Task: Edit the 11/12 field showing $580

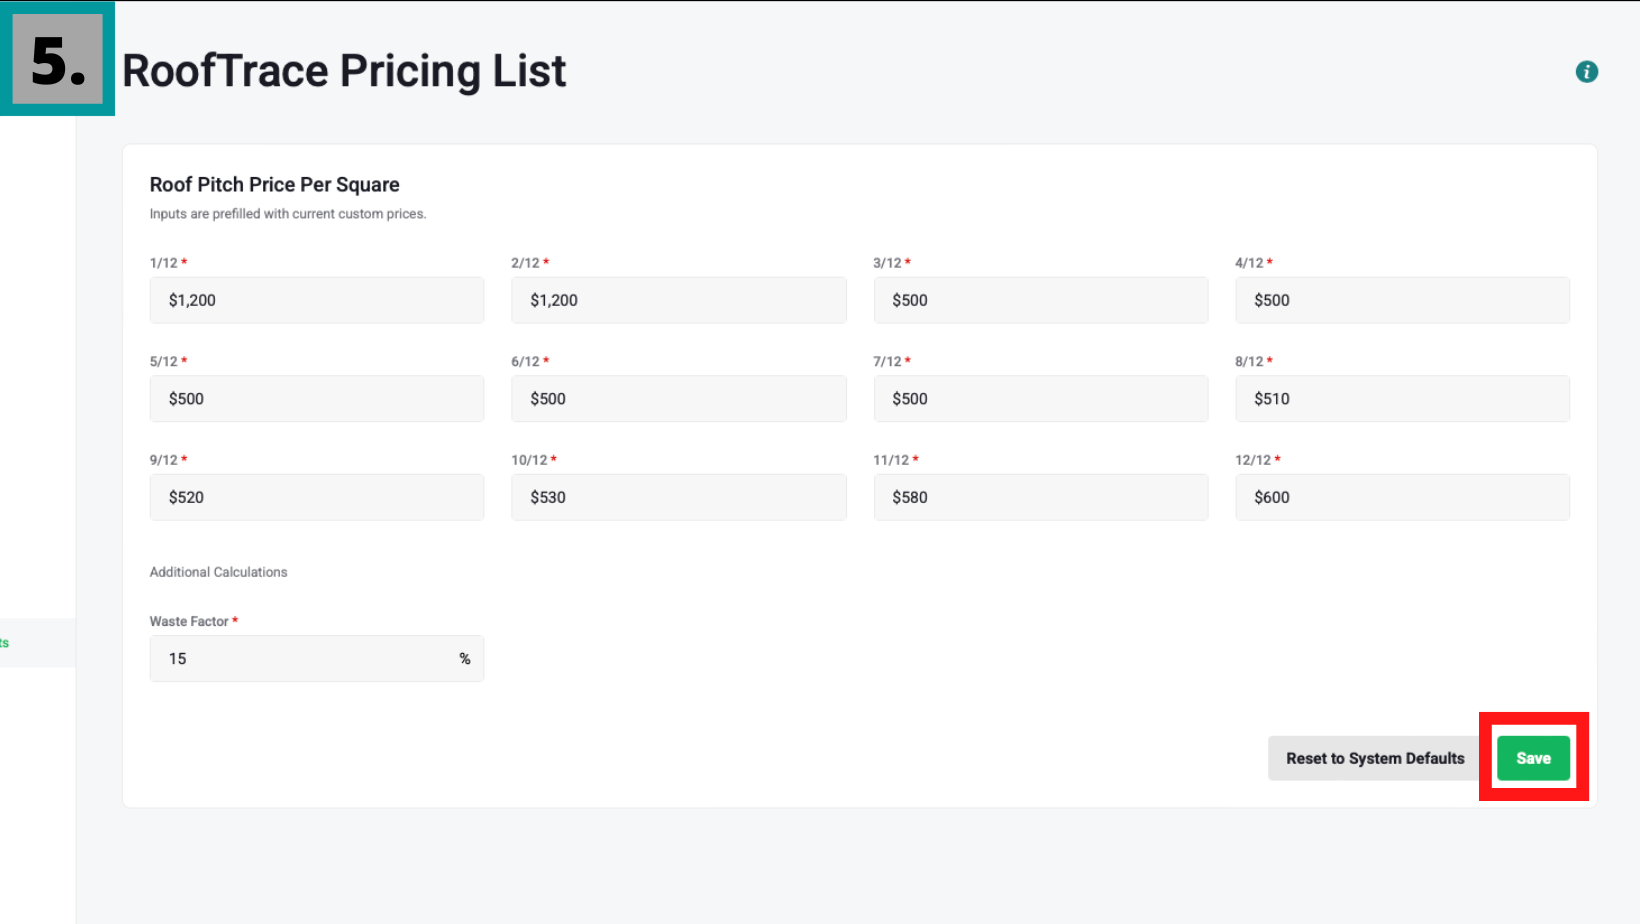Action: pyautogui.click(x=1040, y=497)
